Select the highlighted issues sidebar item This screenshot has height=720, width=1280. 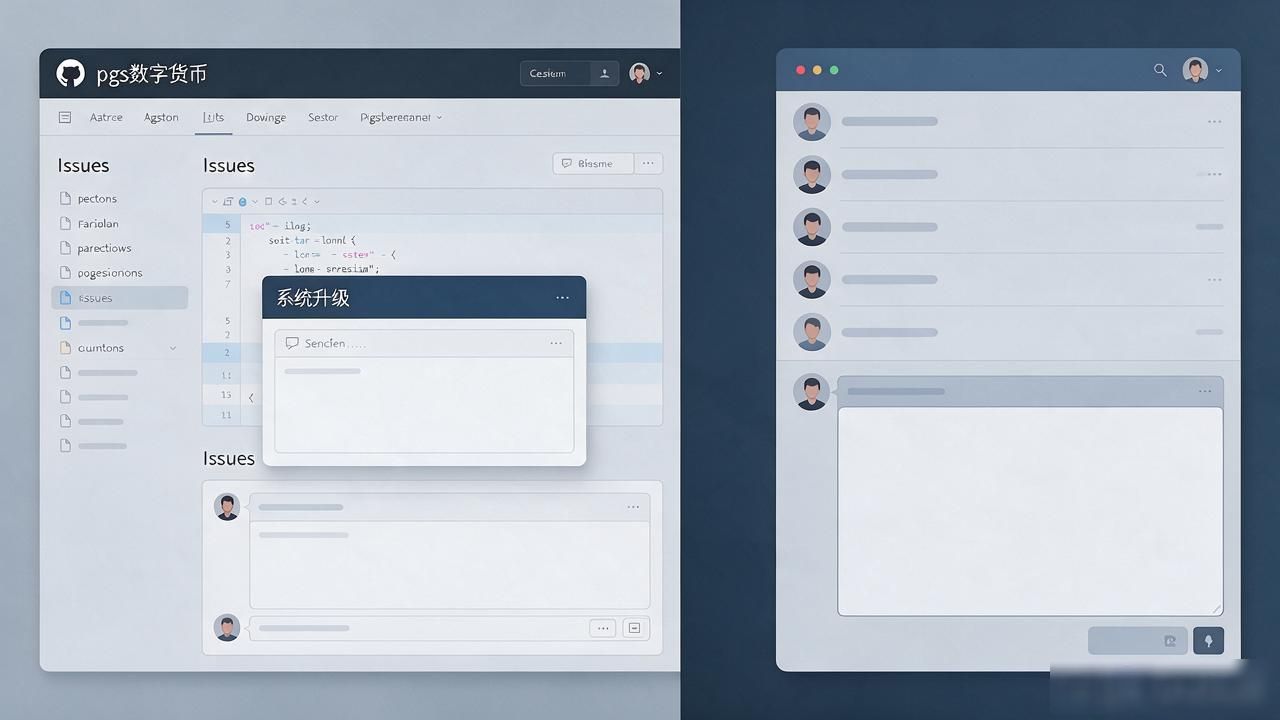click(119, 298)
